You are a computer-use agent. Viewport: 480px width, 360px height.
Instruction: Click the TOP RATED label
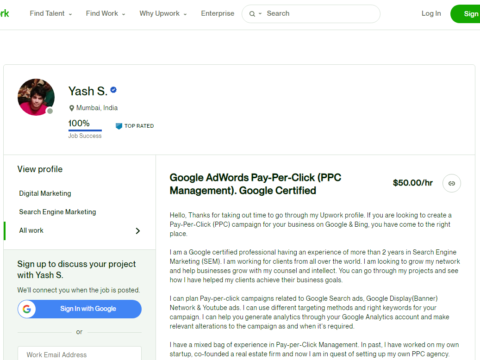pos(139,126)
